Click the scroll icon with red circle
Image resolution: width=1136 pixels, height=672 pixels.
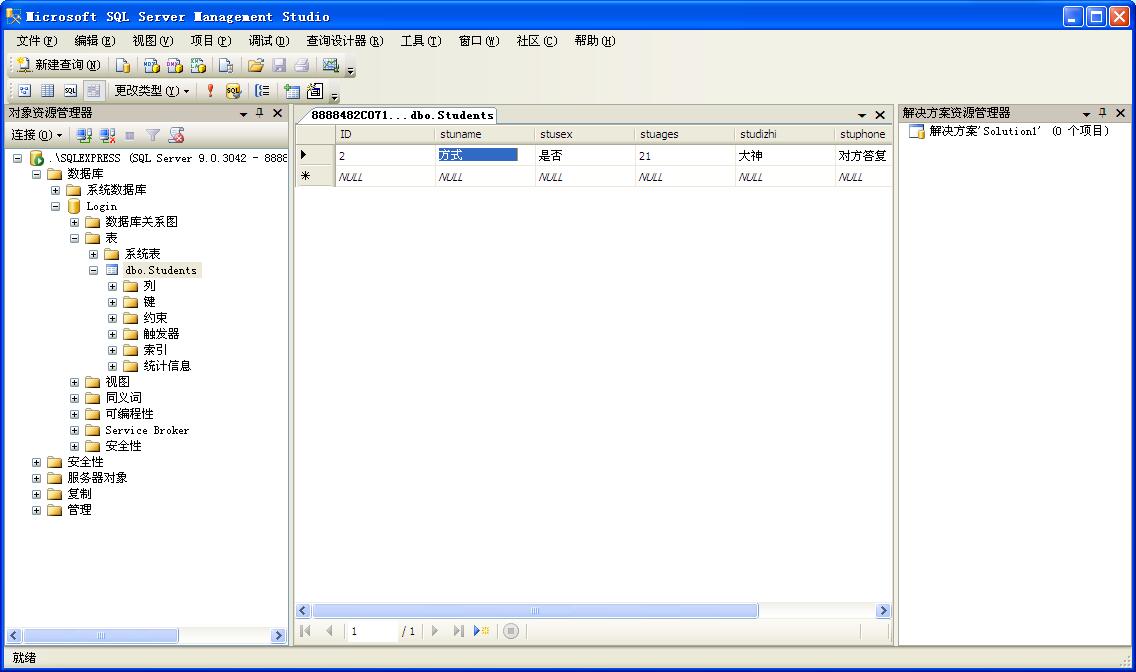[x=176, y=135]
